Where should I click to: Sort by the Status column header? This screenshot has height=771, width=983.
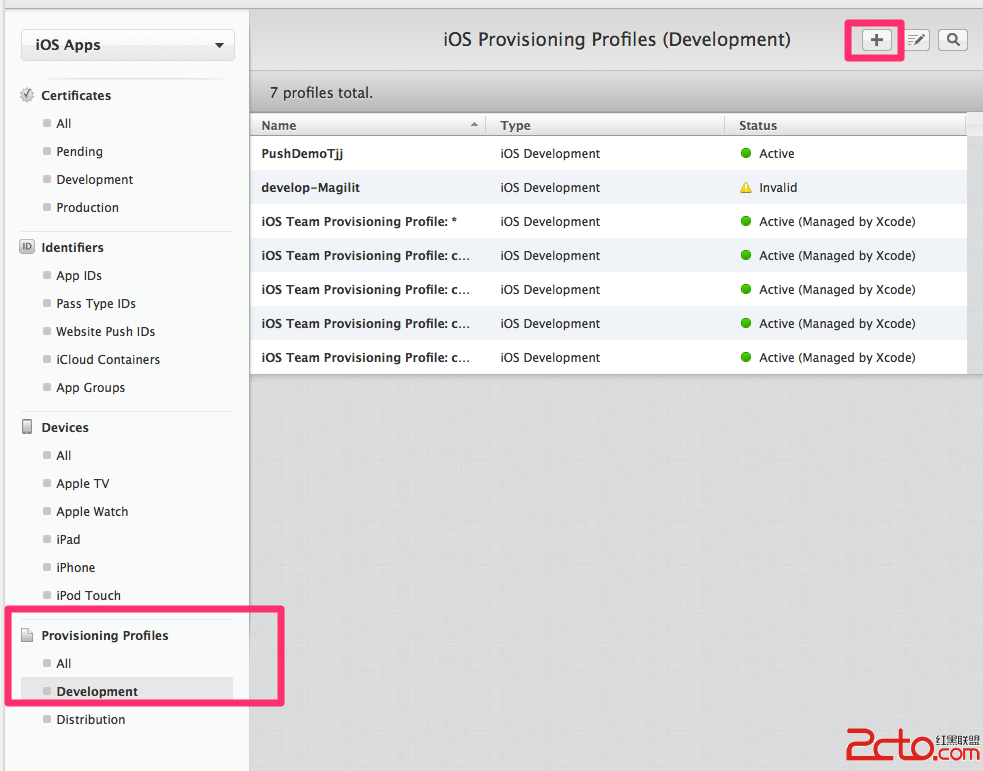coord(845,126)
